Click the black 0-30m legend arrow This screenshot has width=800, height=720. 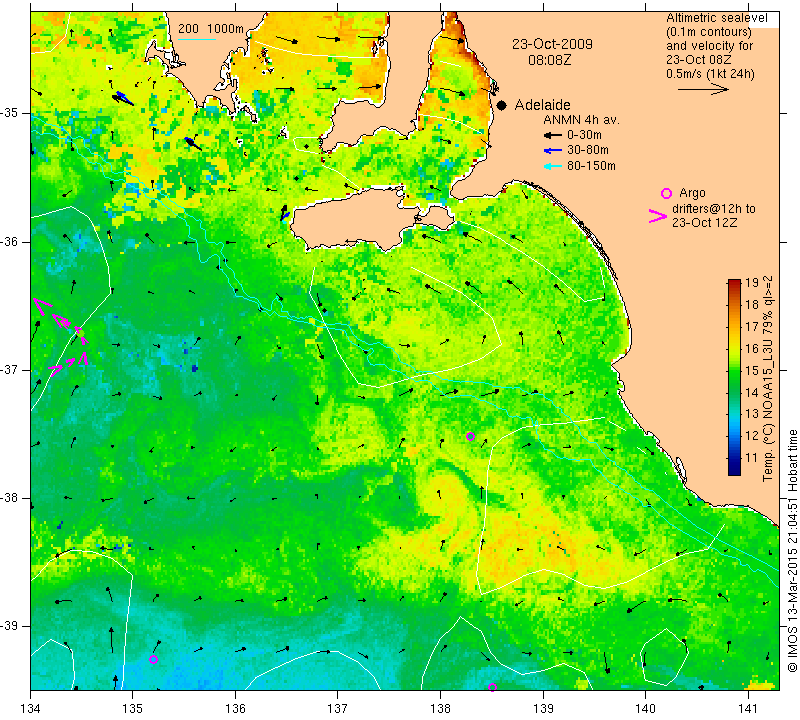click(553, 135)
